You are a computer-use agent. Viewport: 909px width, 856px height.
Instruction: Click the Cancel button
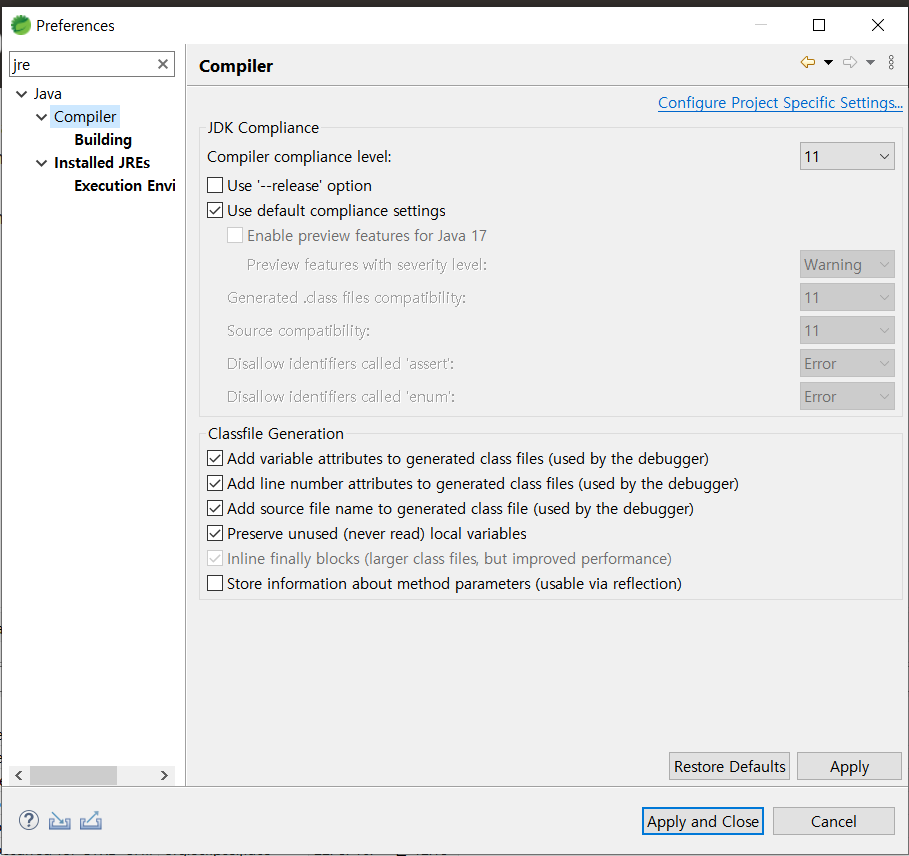point(834,821)
